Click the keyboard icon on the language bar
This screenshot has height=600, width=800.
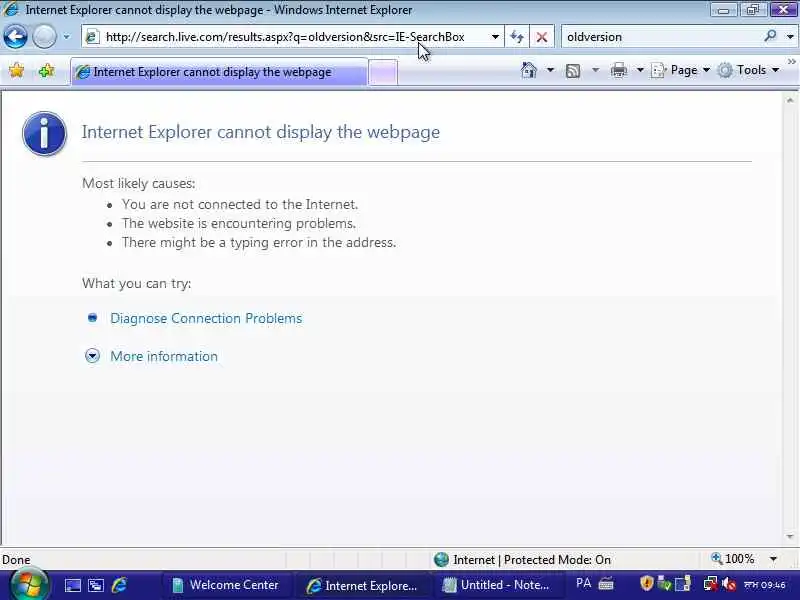(x=606, y=584)
